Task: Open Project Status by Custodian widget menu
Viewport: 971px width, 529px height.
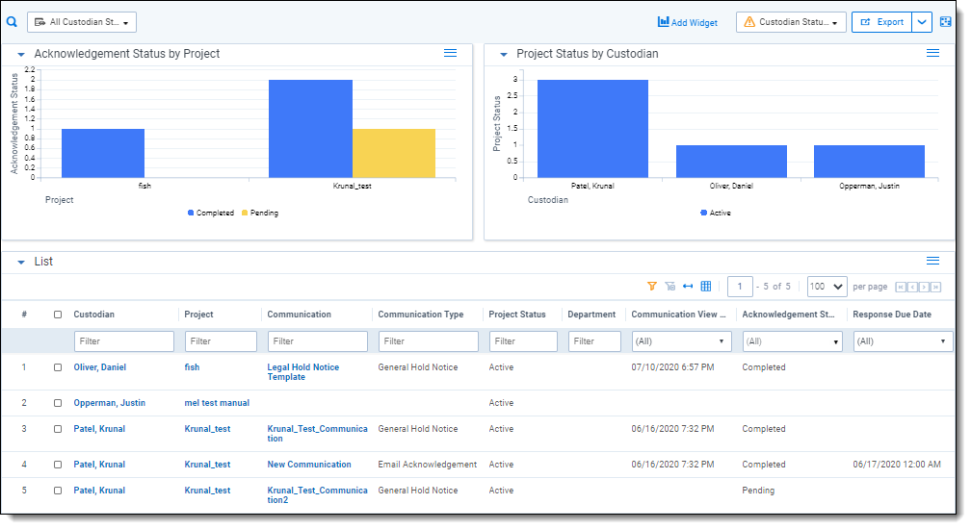Action: 932,53
